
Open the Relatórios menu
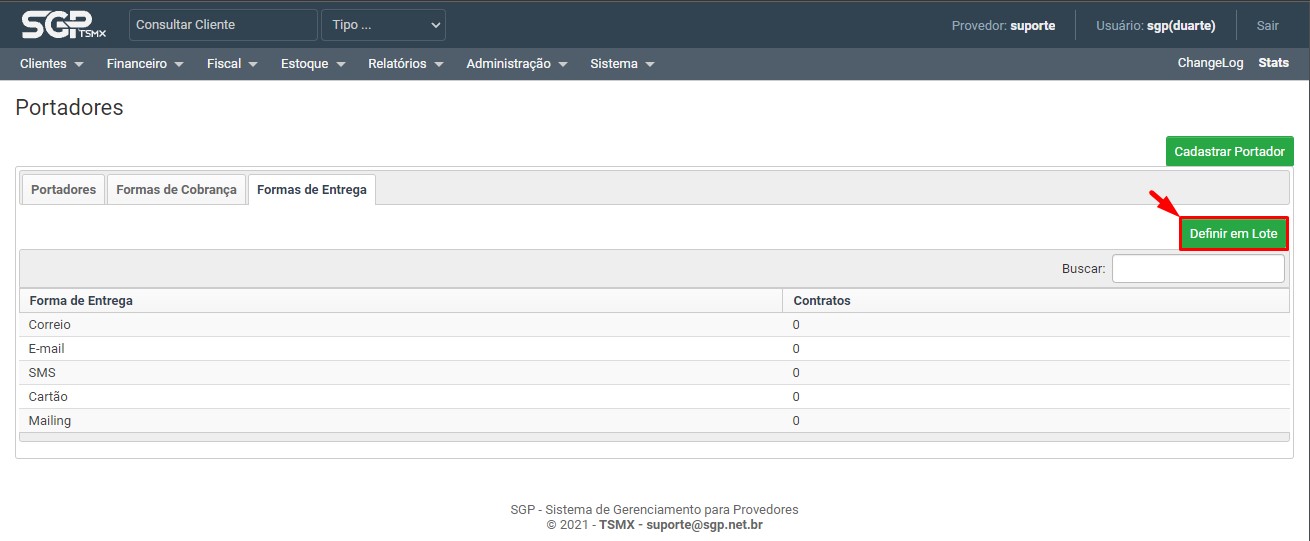(x=405, y=64)
